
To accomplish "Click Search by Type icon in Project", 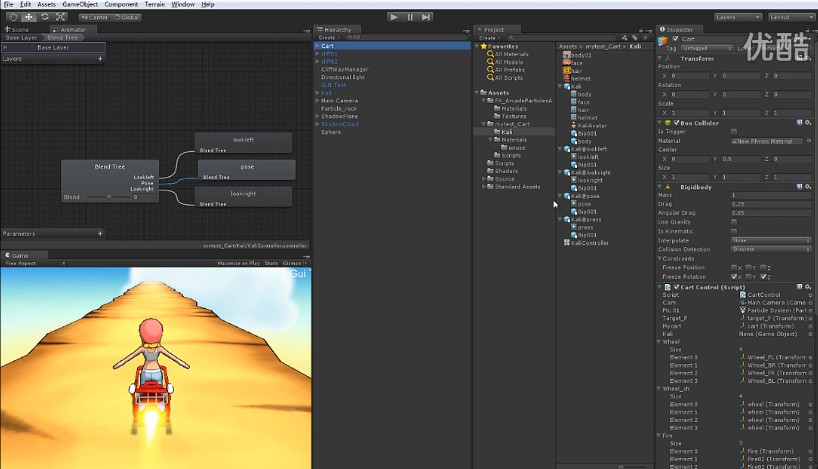I will pyautogui.click(x=624, y=38).
